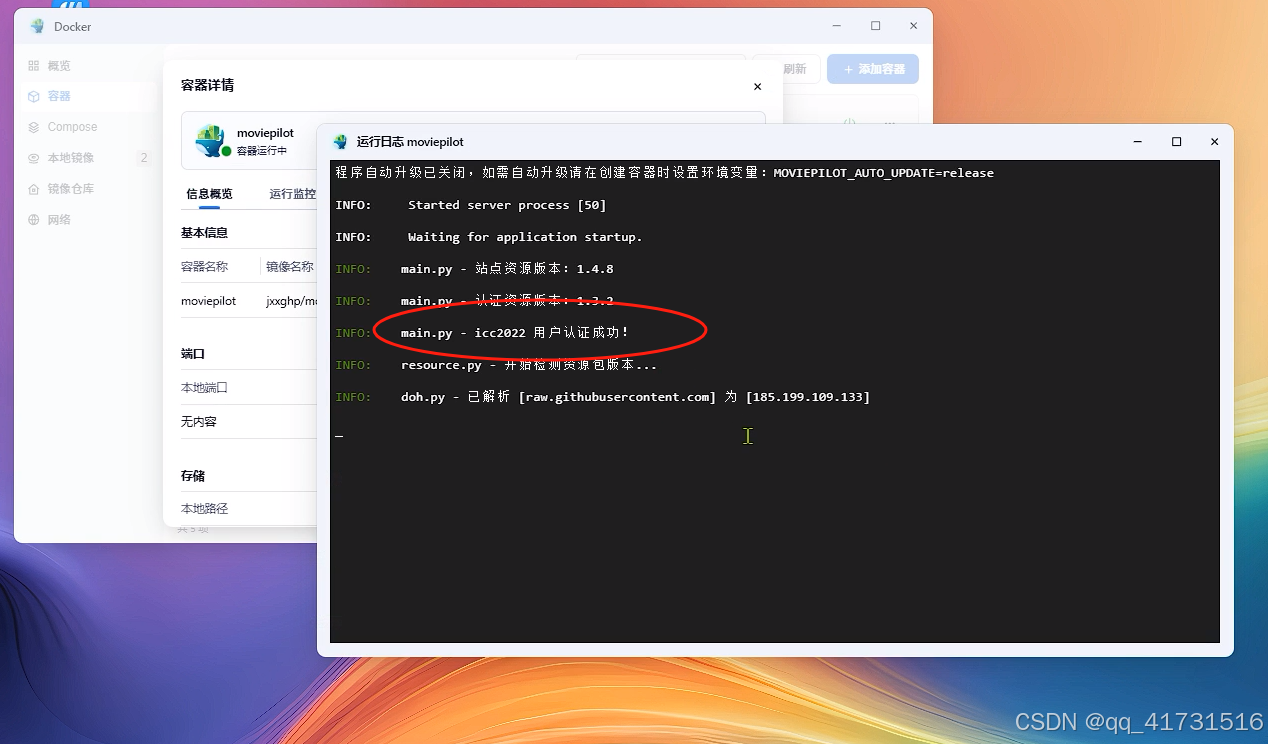Click the 本地路径 label

(204, 509)
